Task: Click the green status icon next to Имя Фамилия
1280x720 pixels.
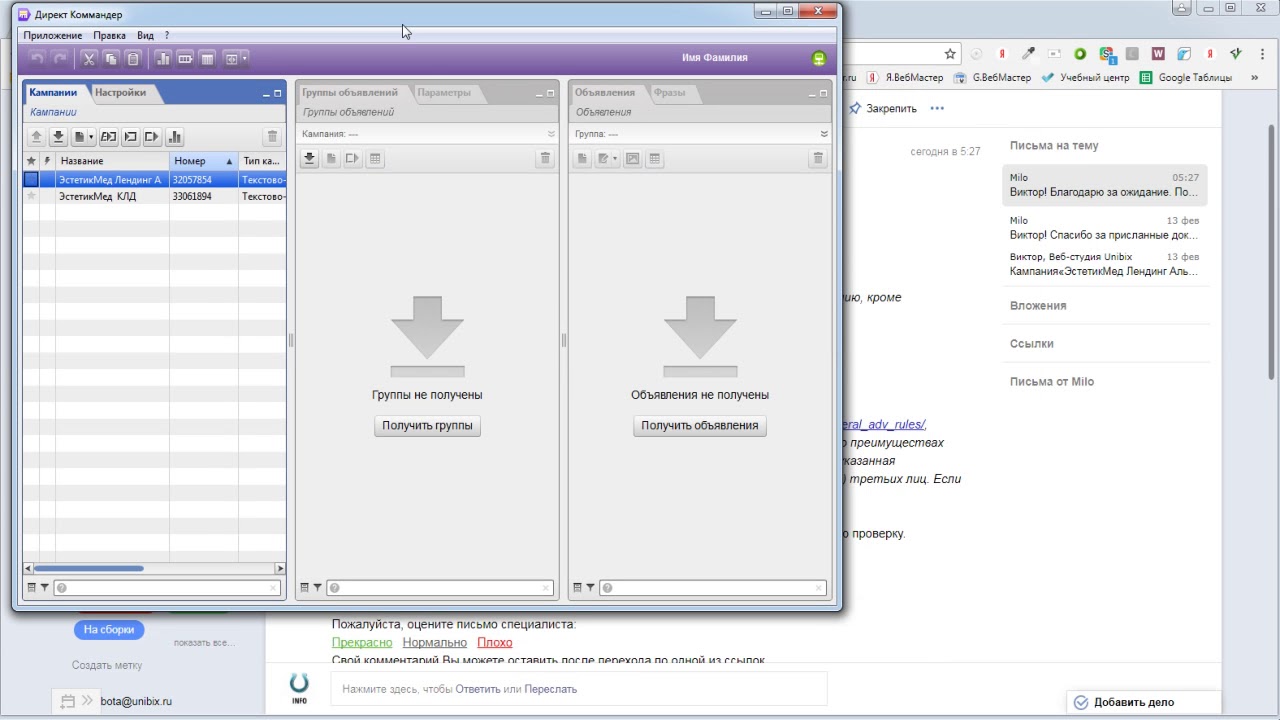Action: pyautogui.click(x=820, y=58)
